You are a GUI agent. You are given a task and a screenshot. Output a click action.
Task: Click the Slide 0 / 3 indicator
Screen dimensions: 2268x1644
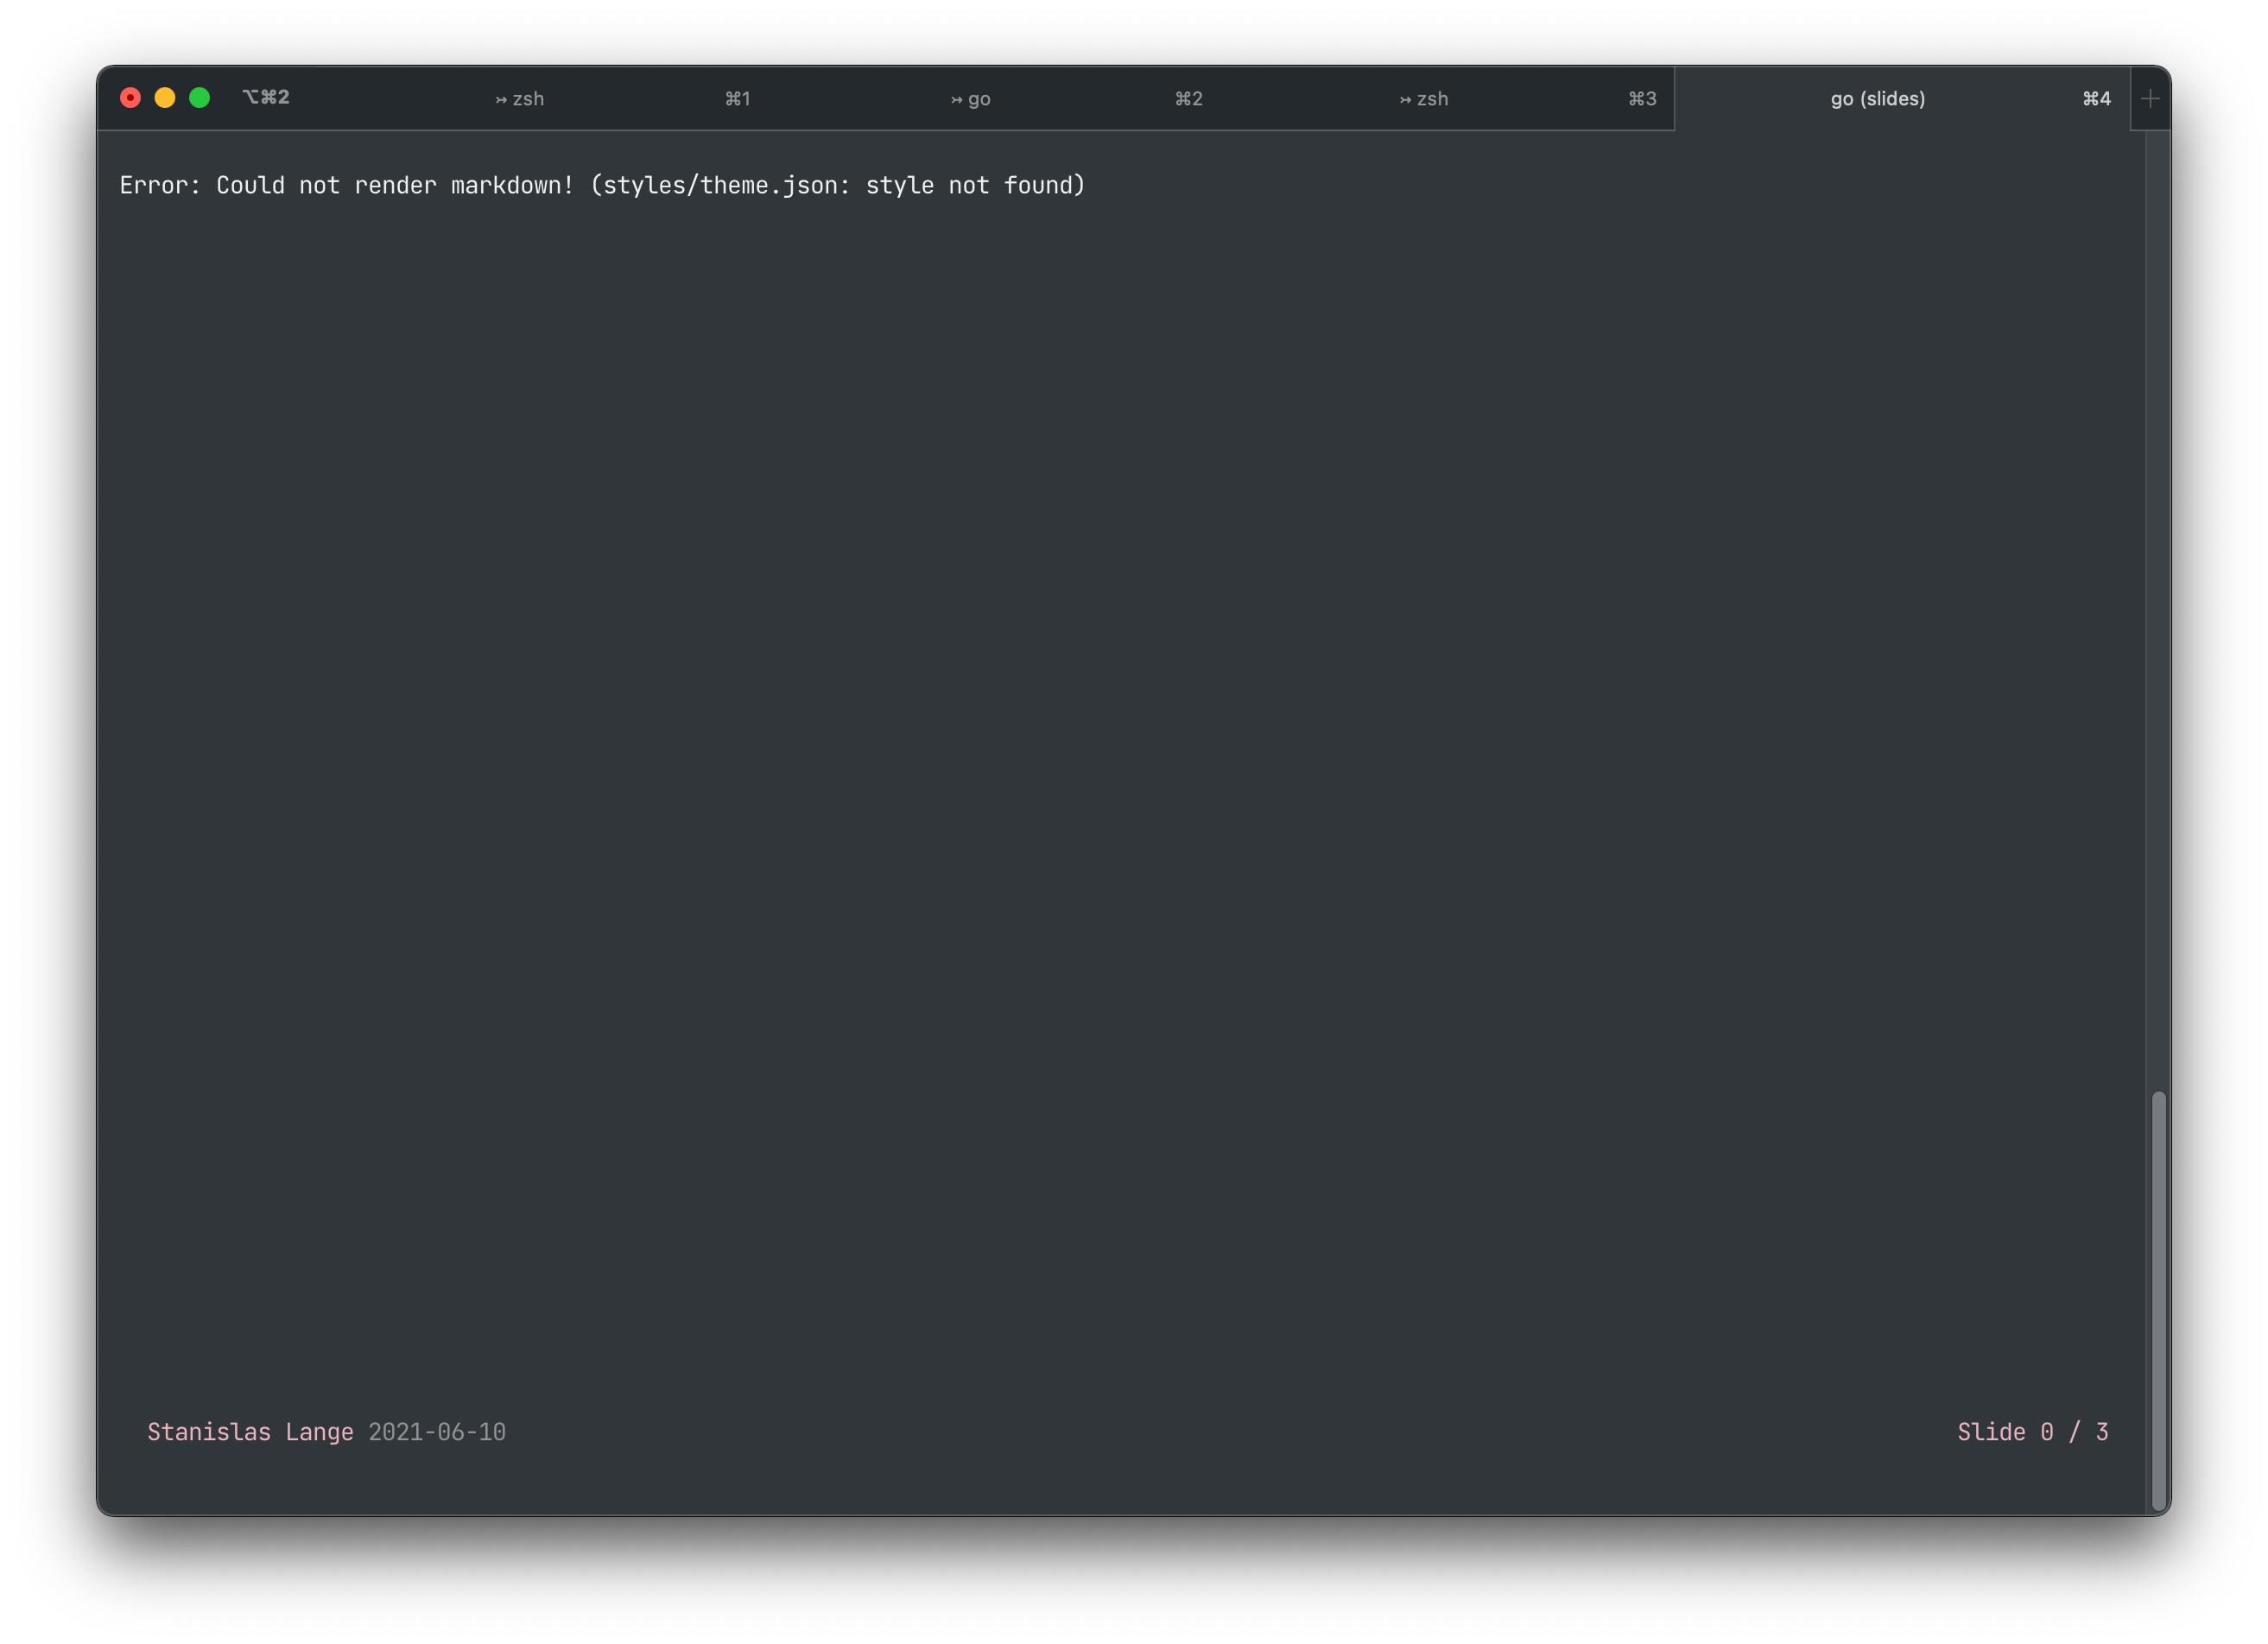2033,1432
